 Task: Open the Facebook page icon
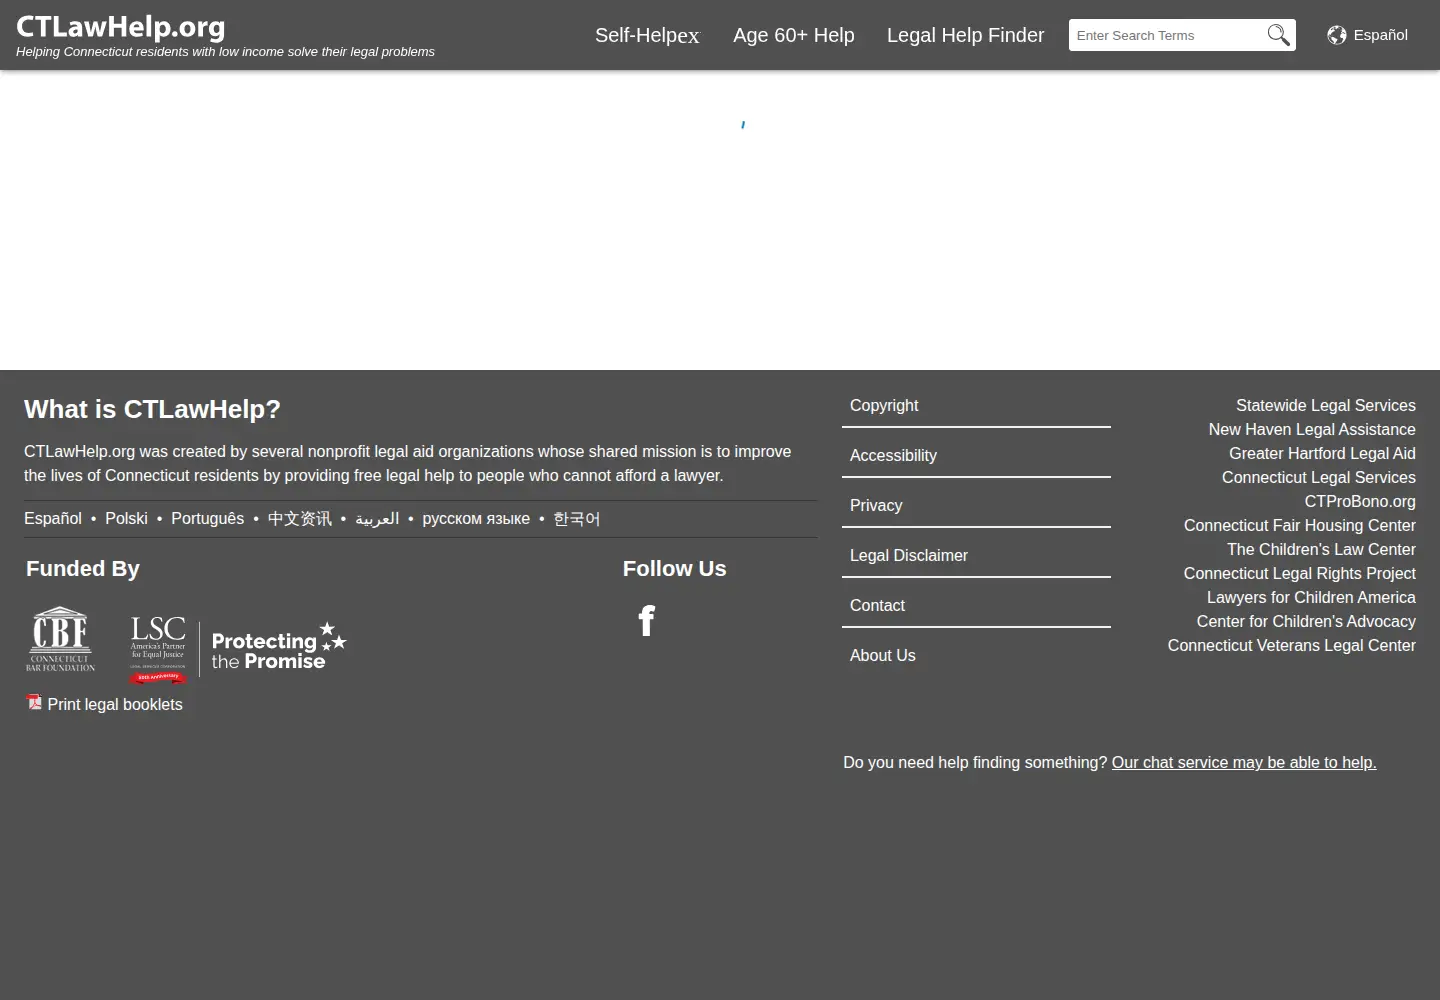[x=647, y=621]
